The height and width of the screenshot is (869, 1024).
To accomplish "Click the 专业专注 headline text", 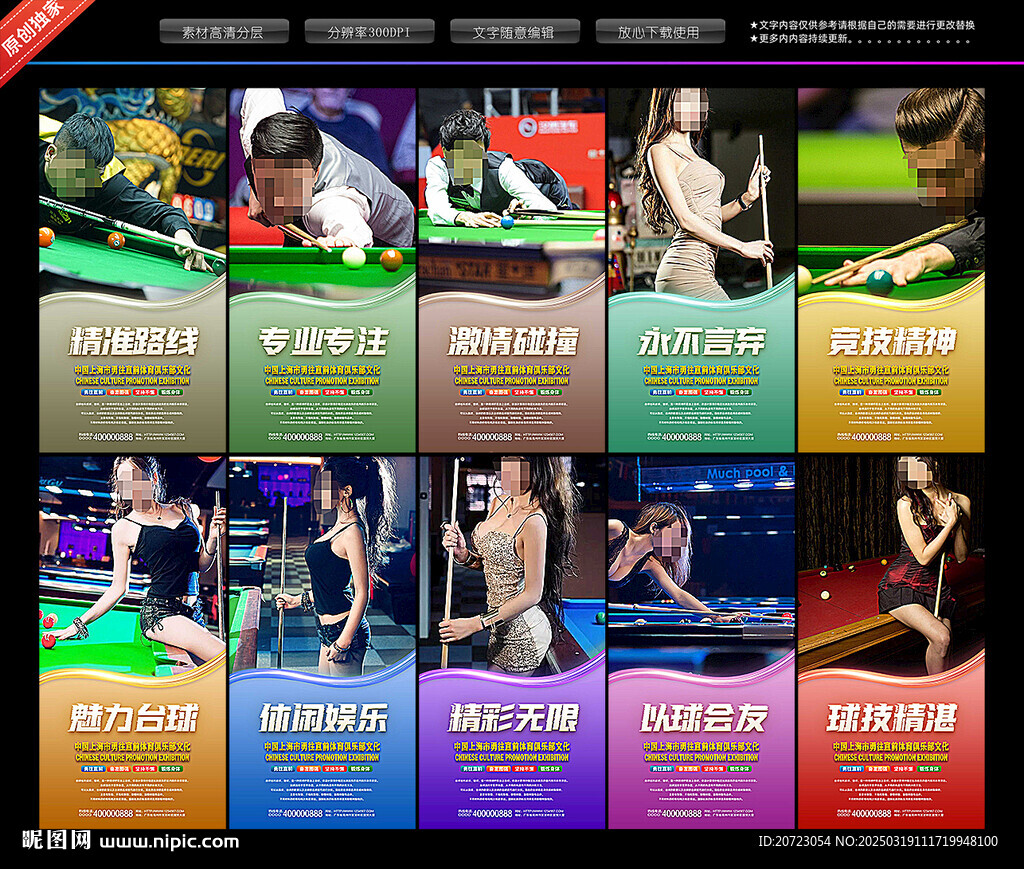I will [323, 341].
